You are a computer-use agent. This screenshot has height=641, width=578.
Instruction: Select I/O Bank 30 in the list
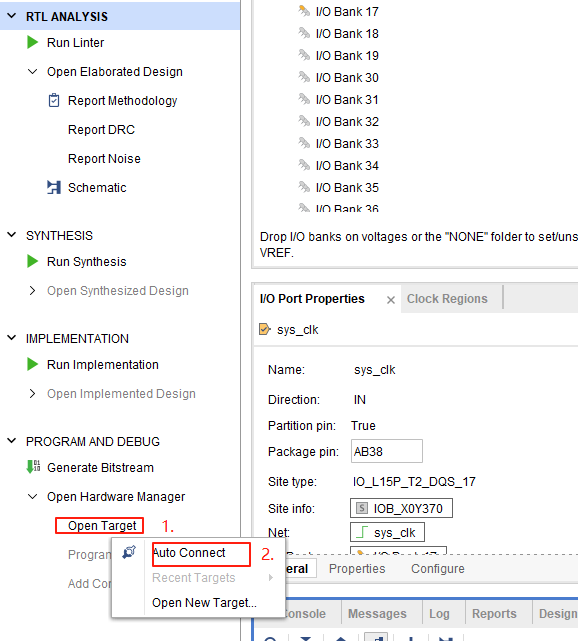click(x=347, y=77)
